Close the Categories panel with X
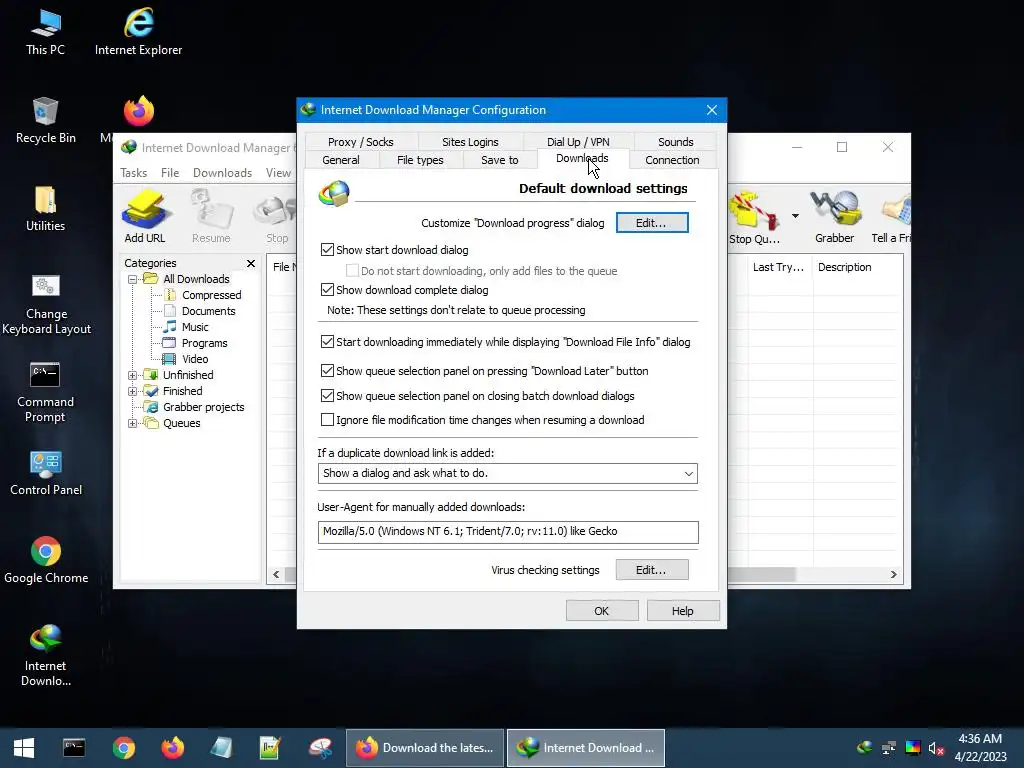The image size is (1024, 768). point(251,263)
